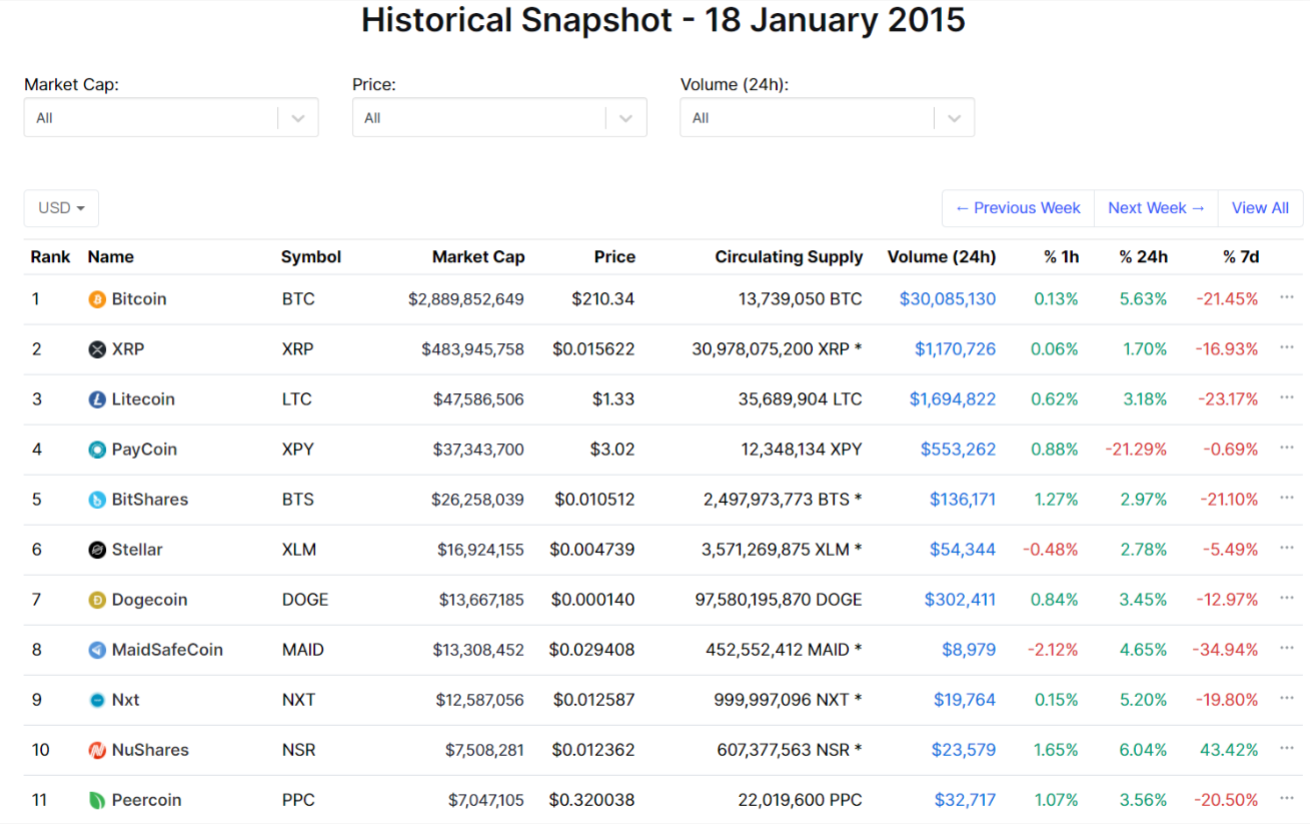The image size is (1310, 824).
Task: Click the PayCoin logo icon
Action: point(97,449)
